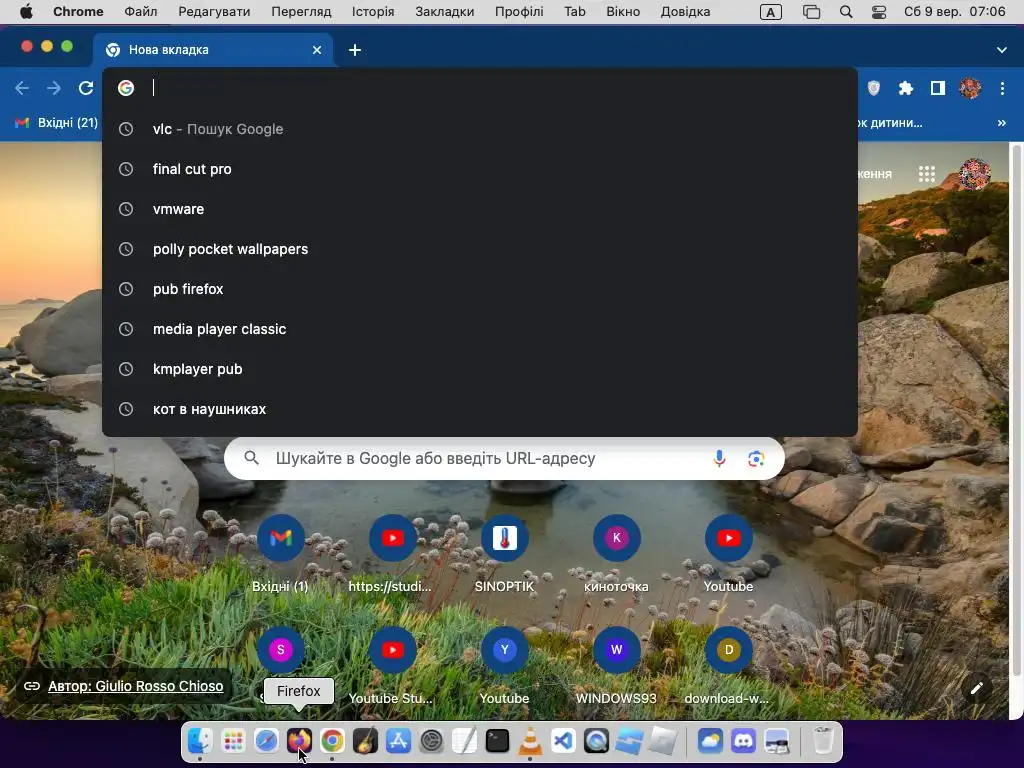1024x768 pixels.
Task: Launch Firefox from the Dock
Action: pos(298,741)
